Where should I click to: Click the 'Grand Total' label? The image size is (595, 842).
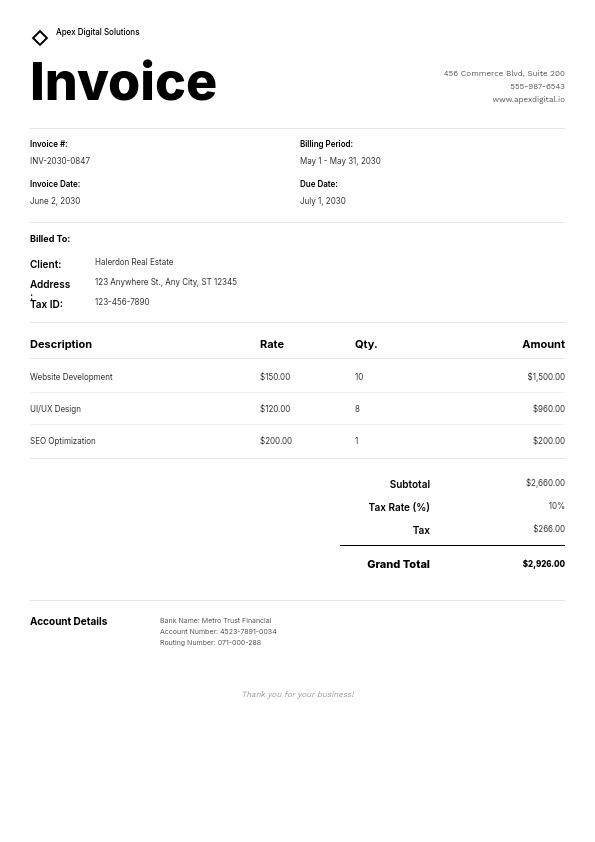coord(398,564)
